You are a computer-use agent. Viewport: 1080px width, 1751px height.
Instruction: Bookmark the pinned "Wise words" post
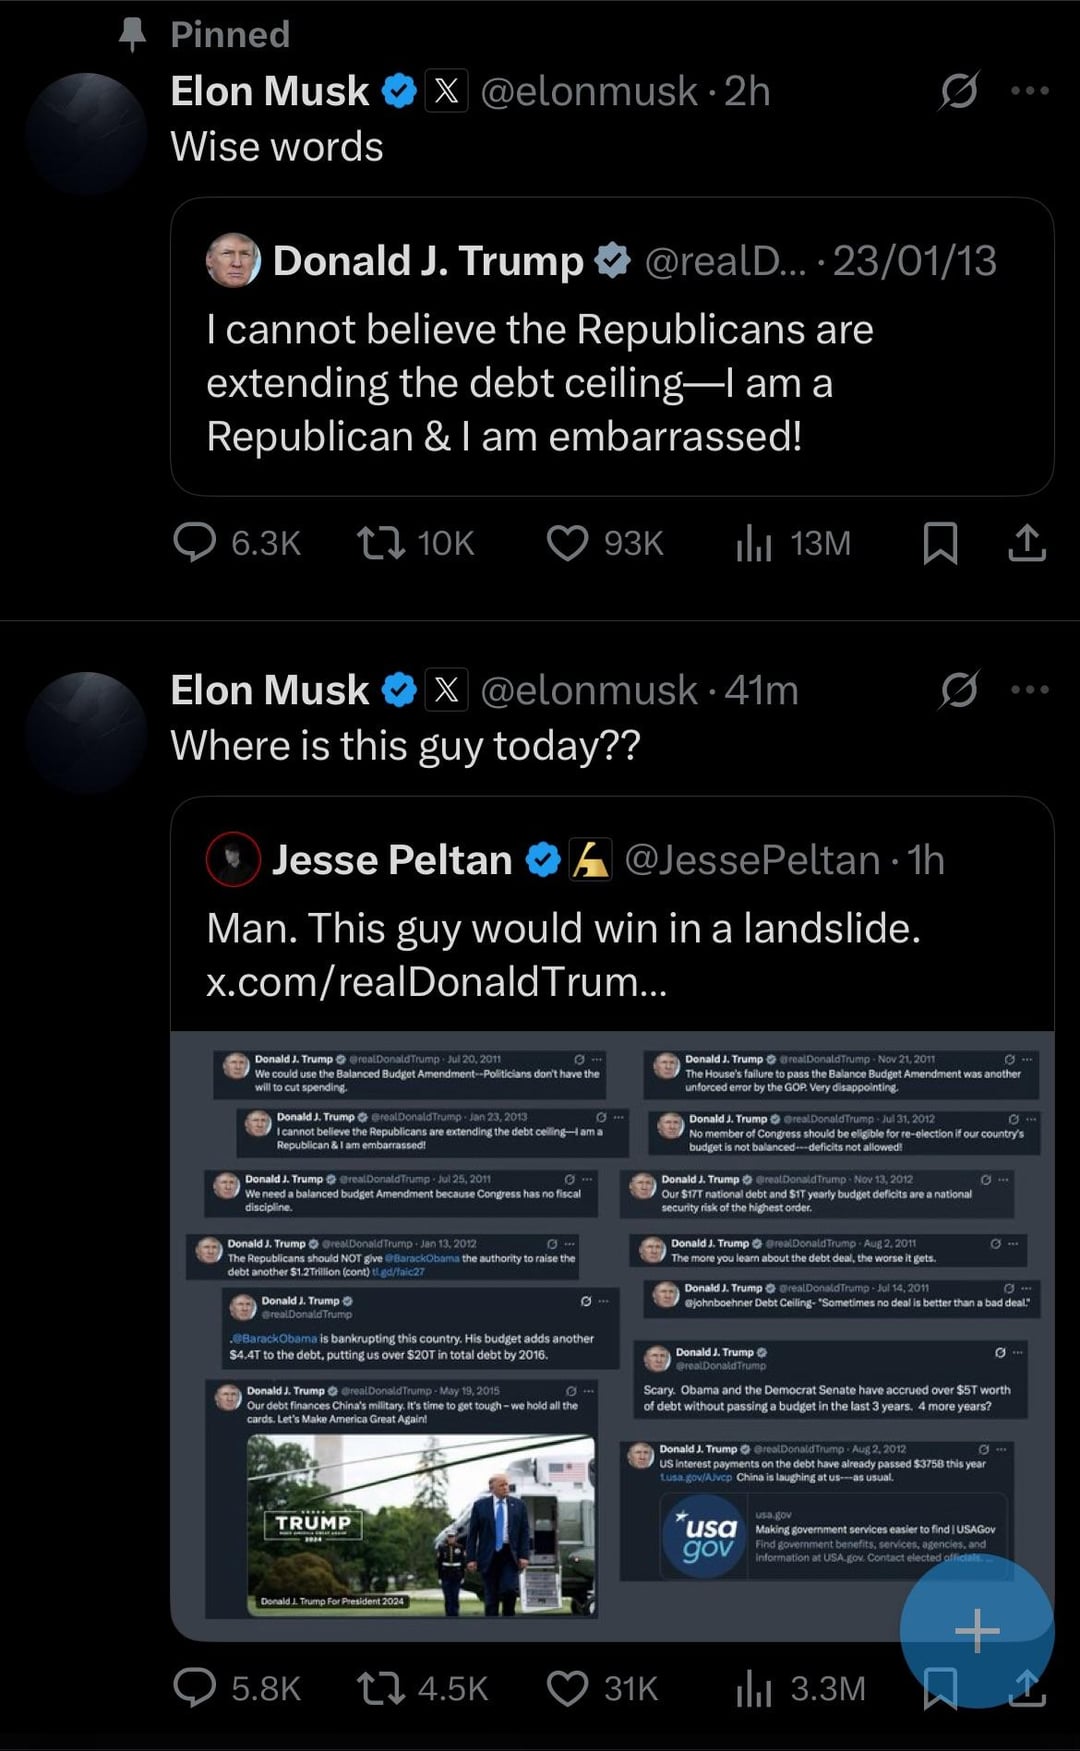pos(940,543)
